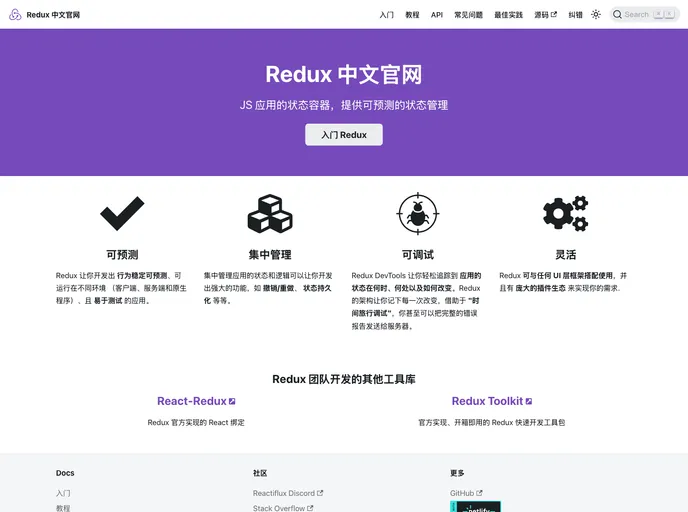688x512 pixels.
Task: Click the checkmark icon above 可预测
Action: click(122, 214)
